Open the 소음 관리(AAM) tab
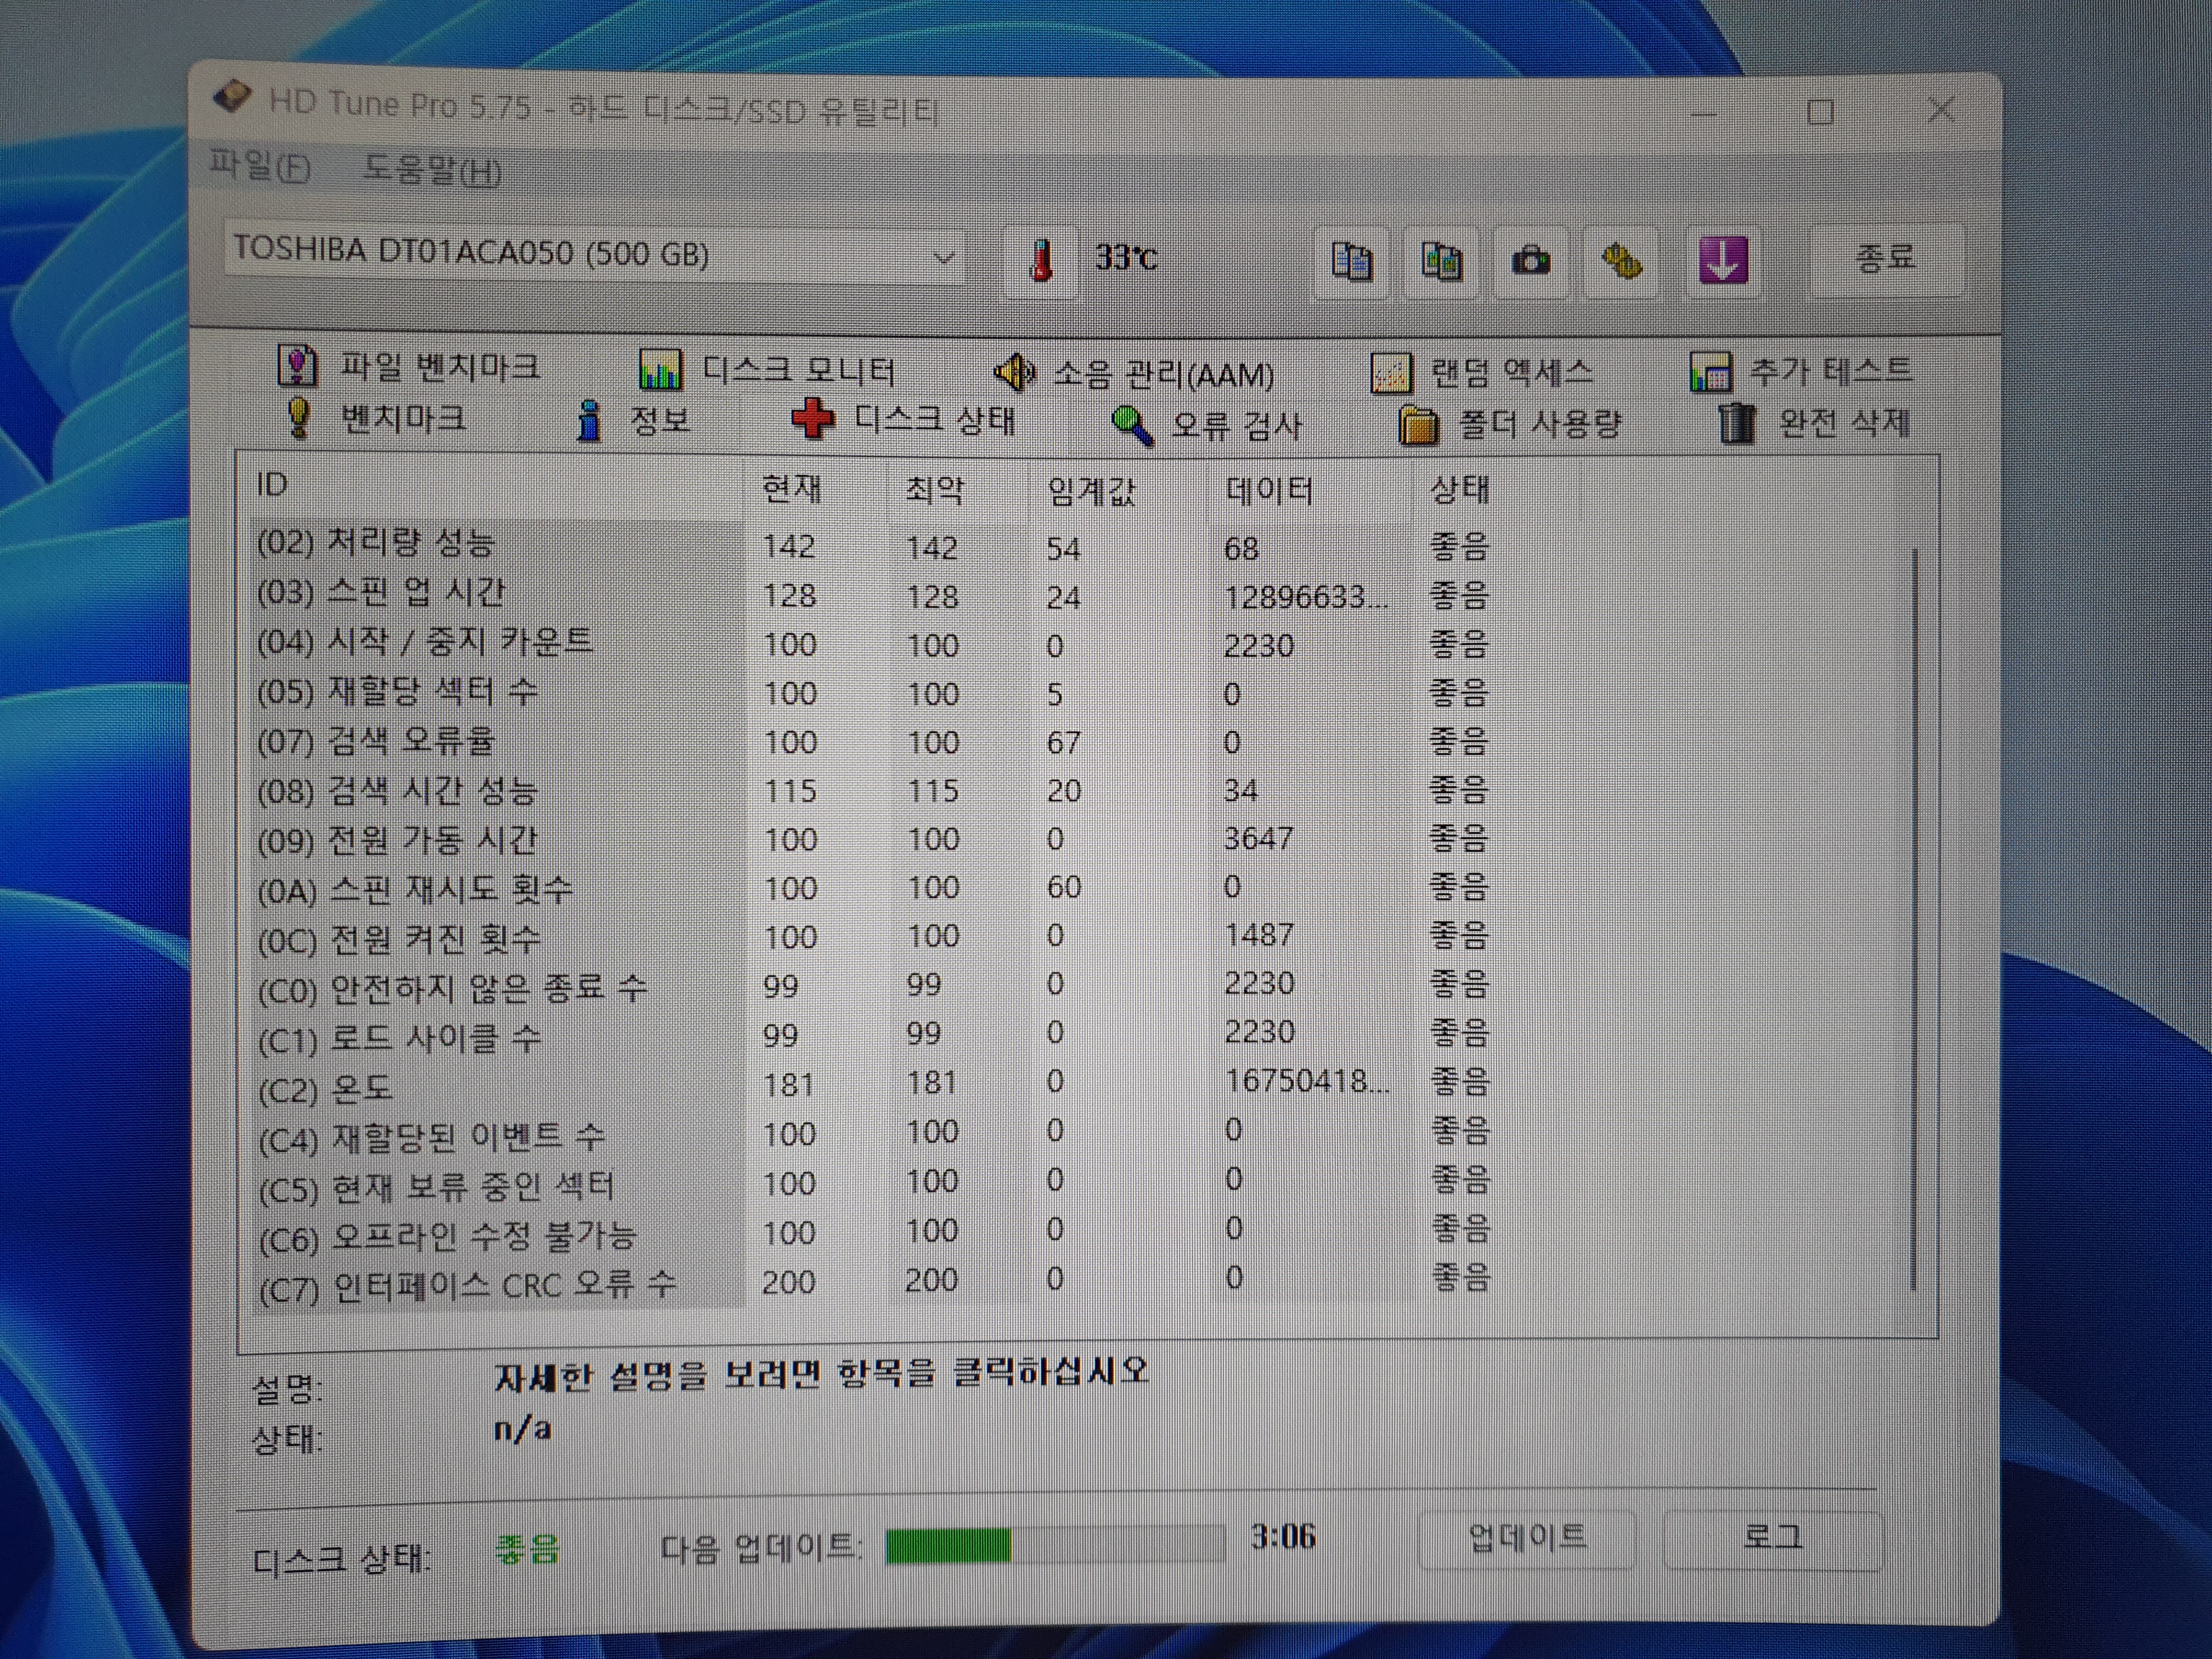This screenshot has height=1659, width=2212. click(x=1134, y=373)
